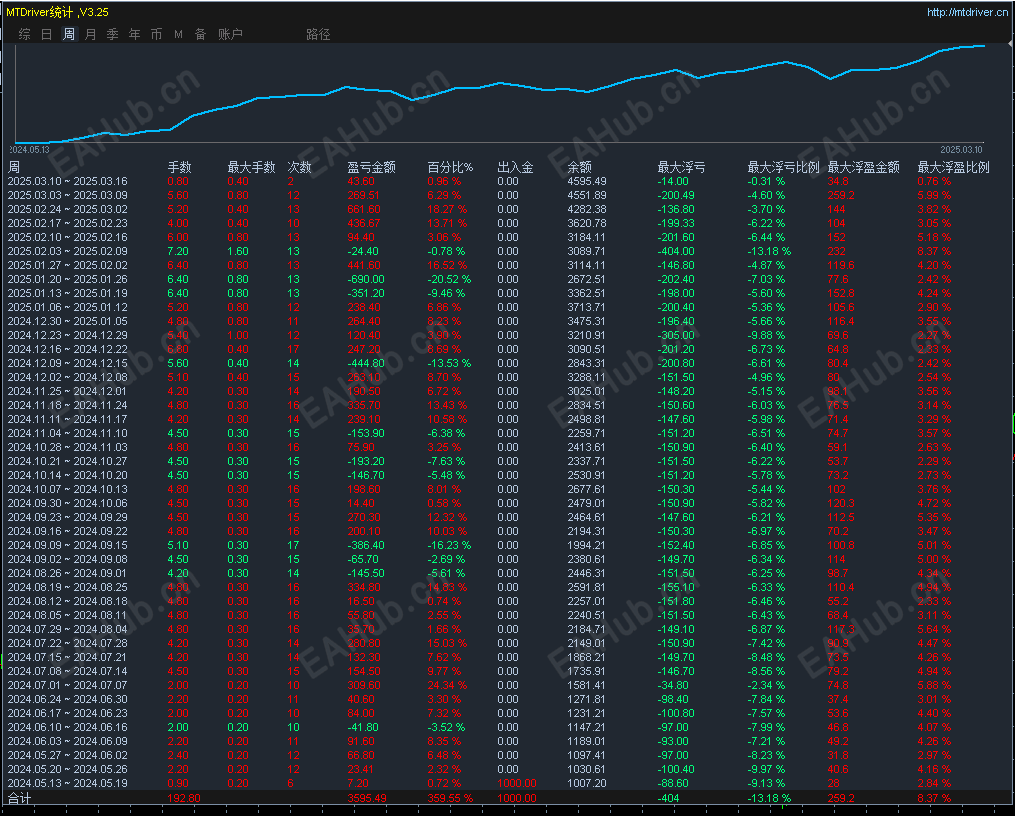This screenshot has height=816, width=1015.
Task: Open the 季 quarterly statistics tab
Action: click(112, 34)
